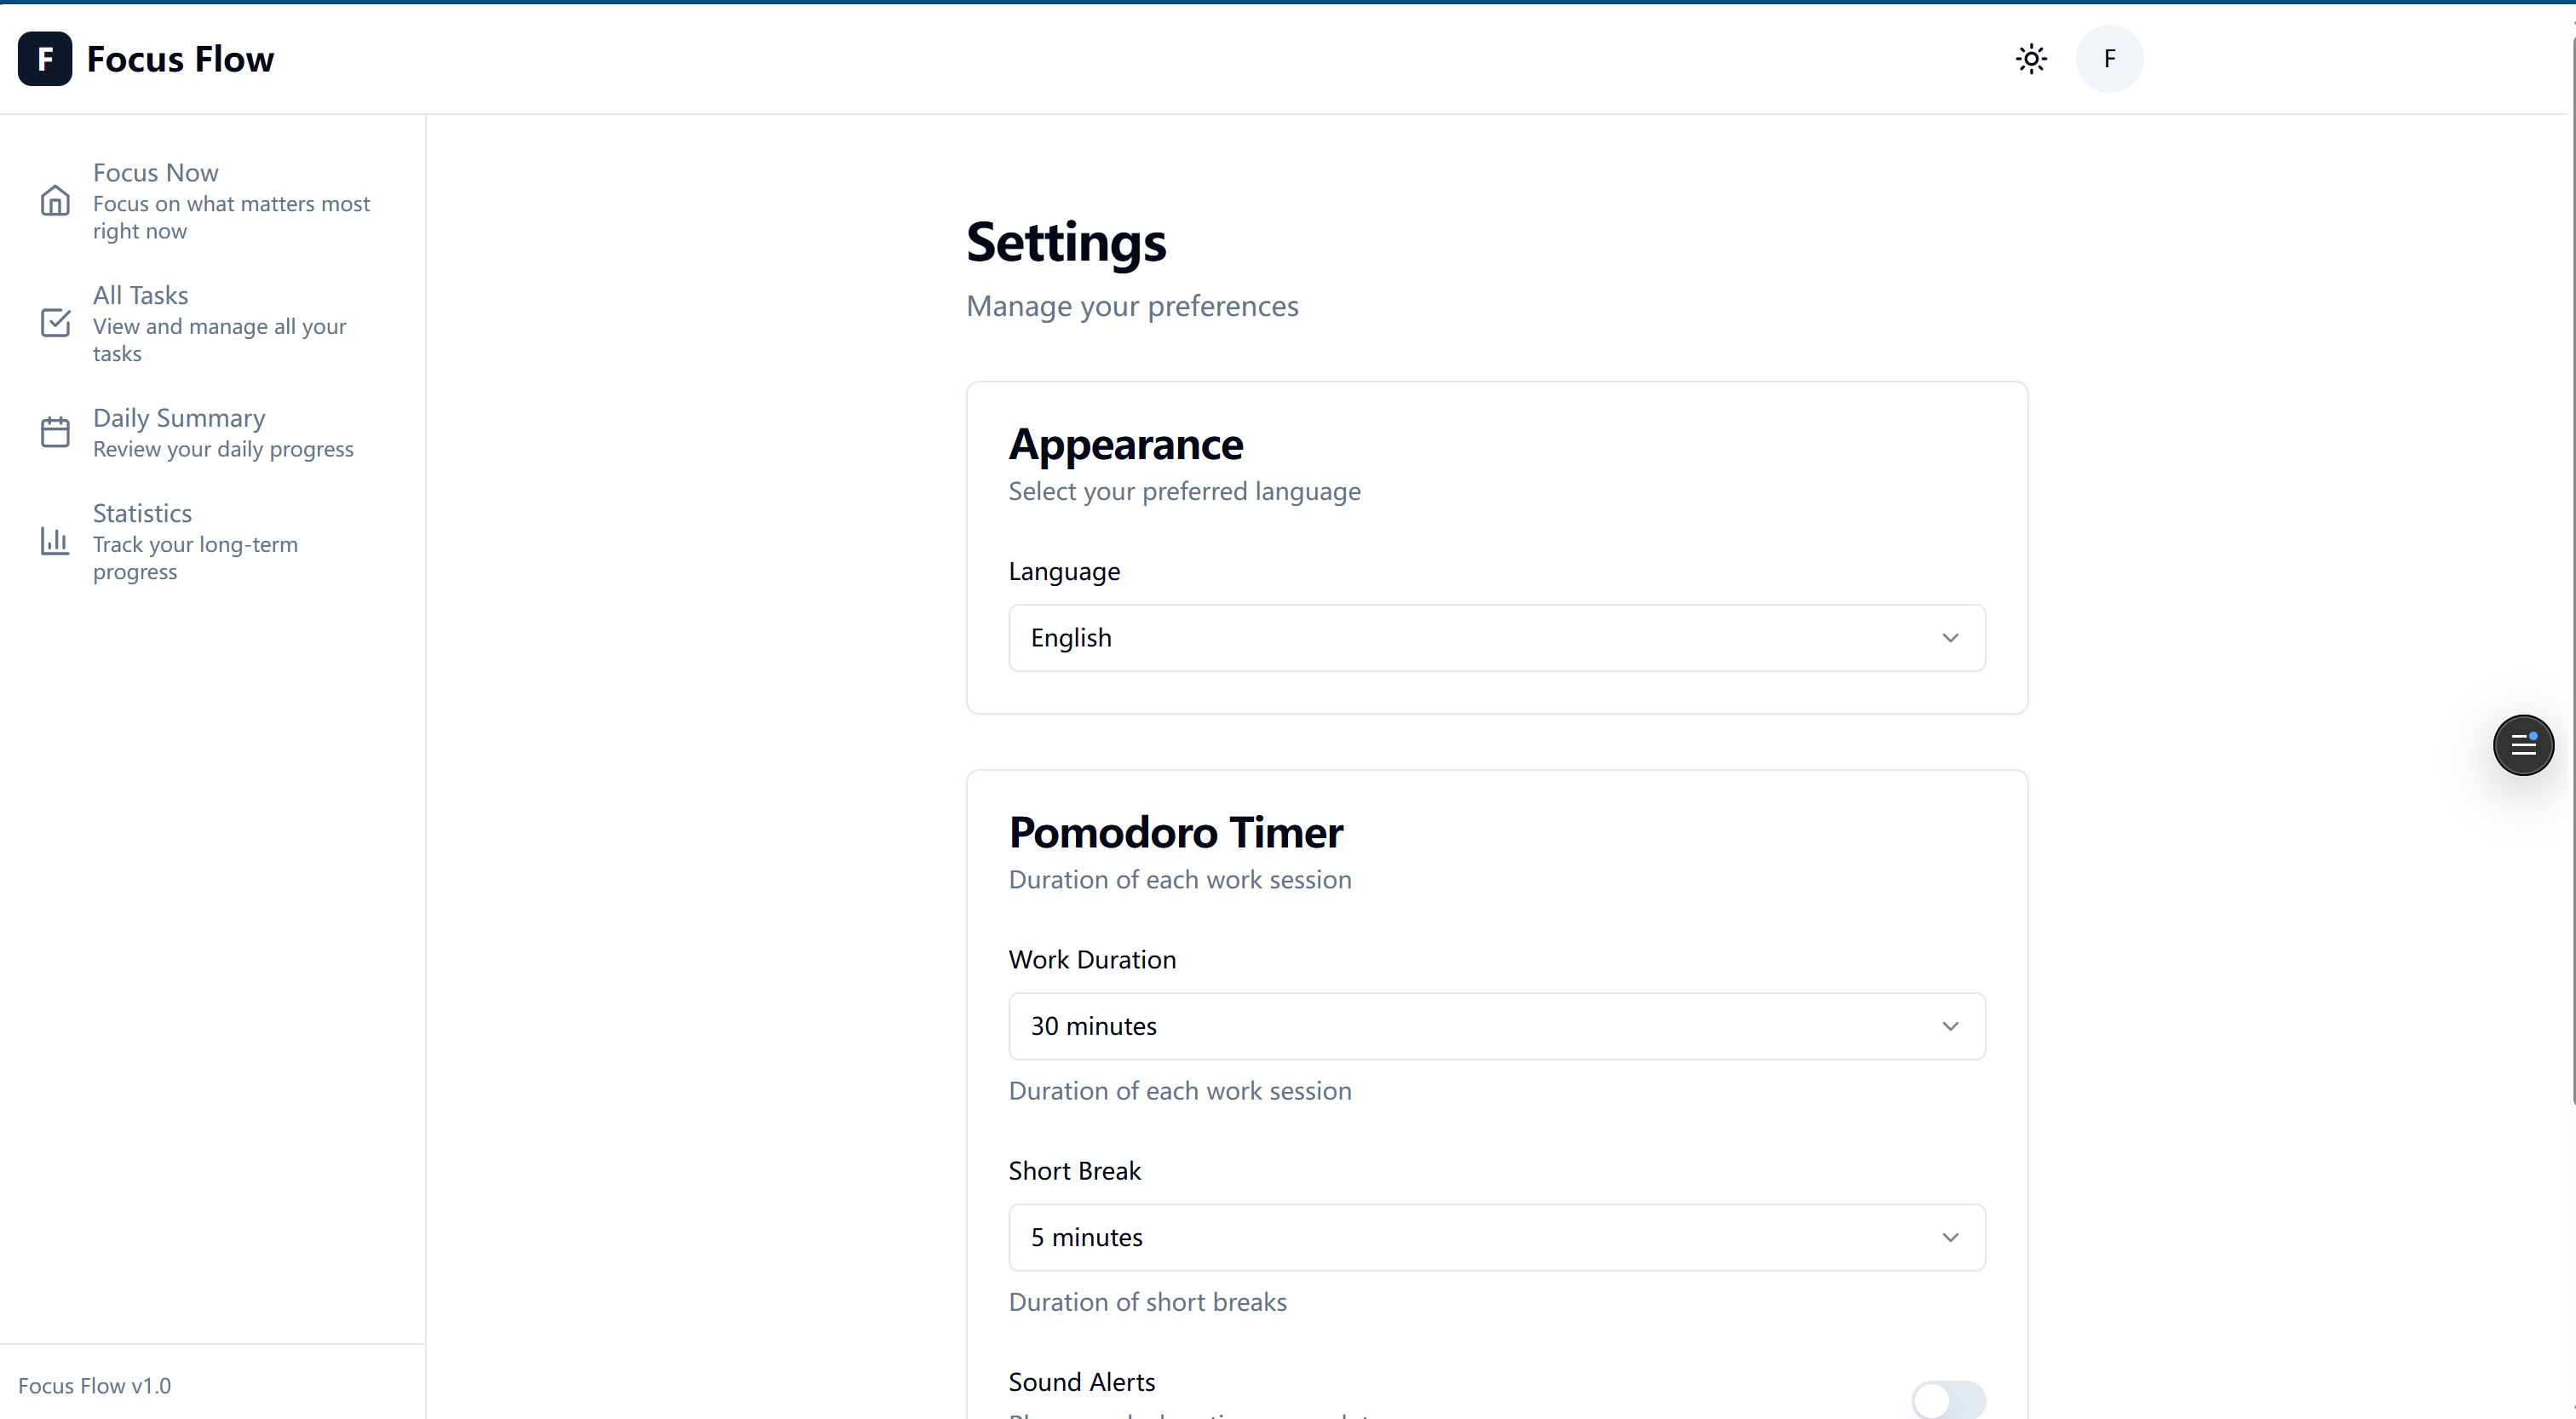The image size is (2576, 1419).
Task: Click the Focus Flow logo icon
Action: pyautogui.click(x=45, y=59)
